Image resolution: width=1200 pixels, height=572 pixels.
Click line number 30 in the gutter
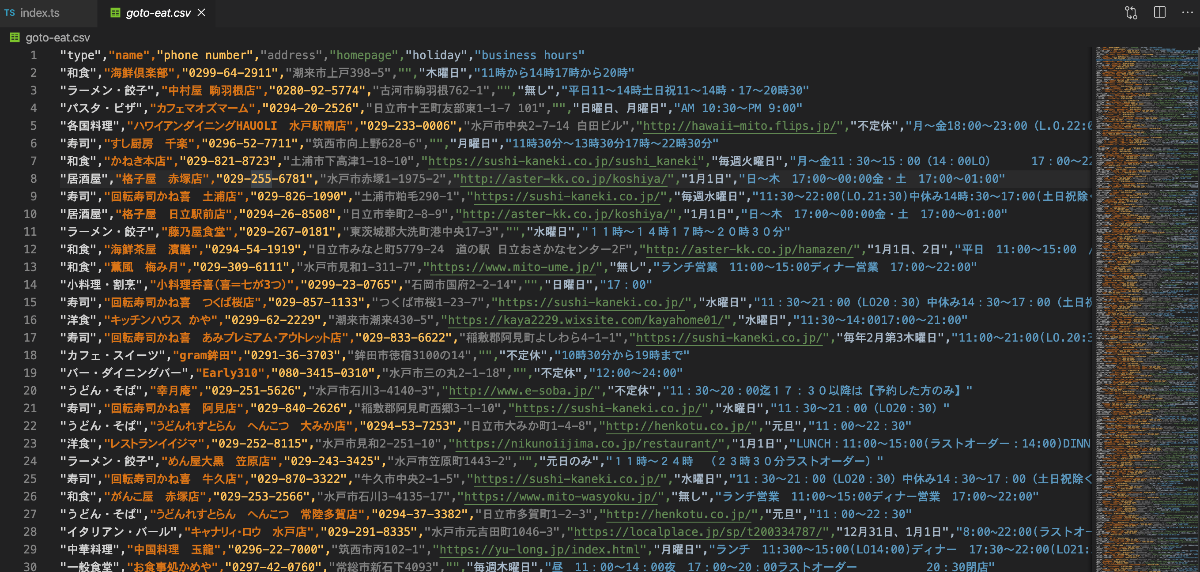point(31,567)
